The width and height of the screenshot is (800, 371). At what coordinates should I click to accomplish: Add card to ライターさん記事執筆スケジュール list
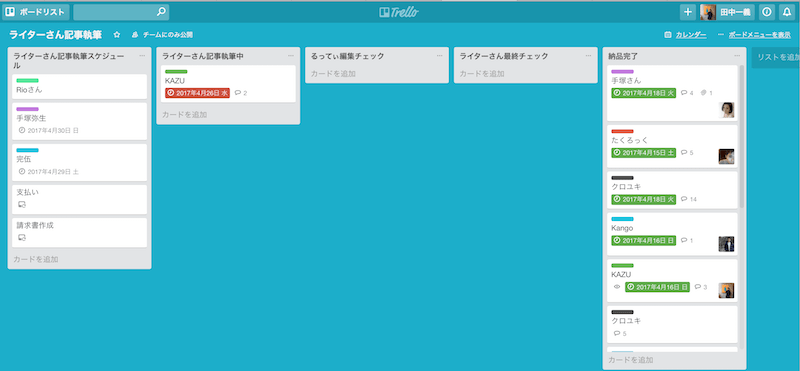36,259
